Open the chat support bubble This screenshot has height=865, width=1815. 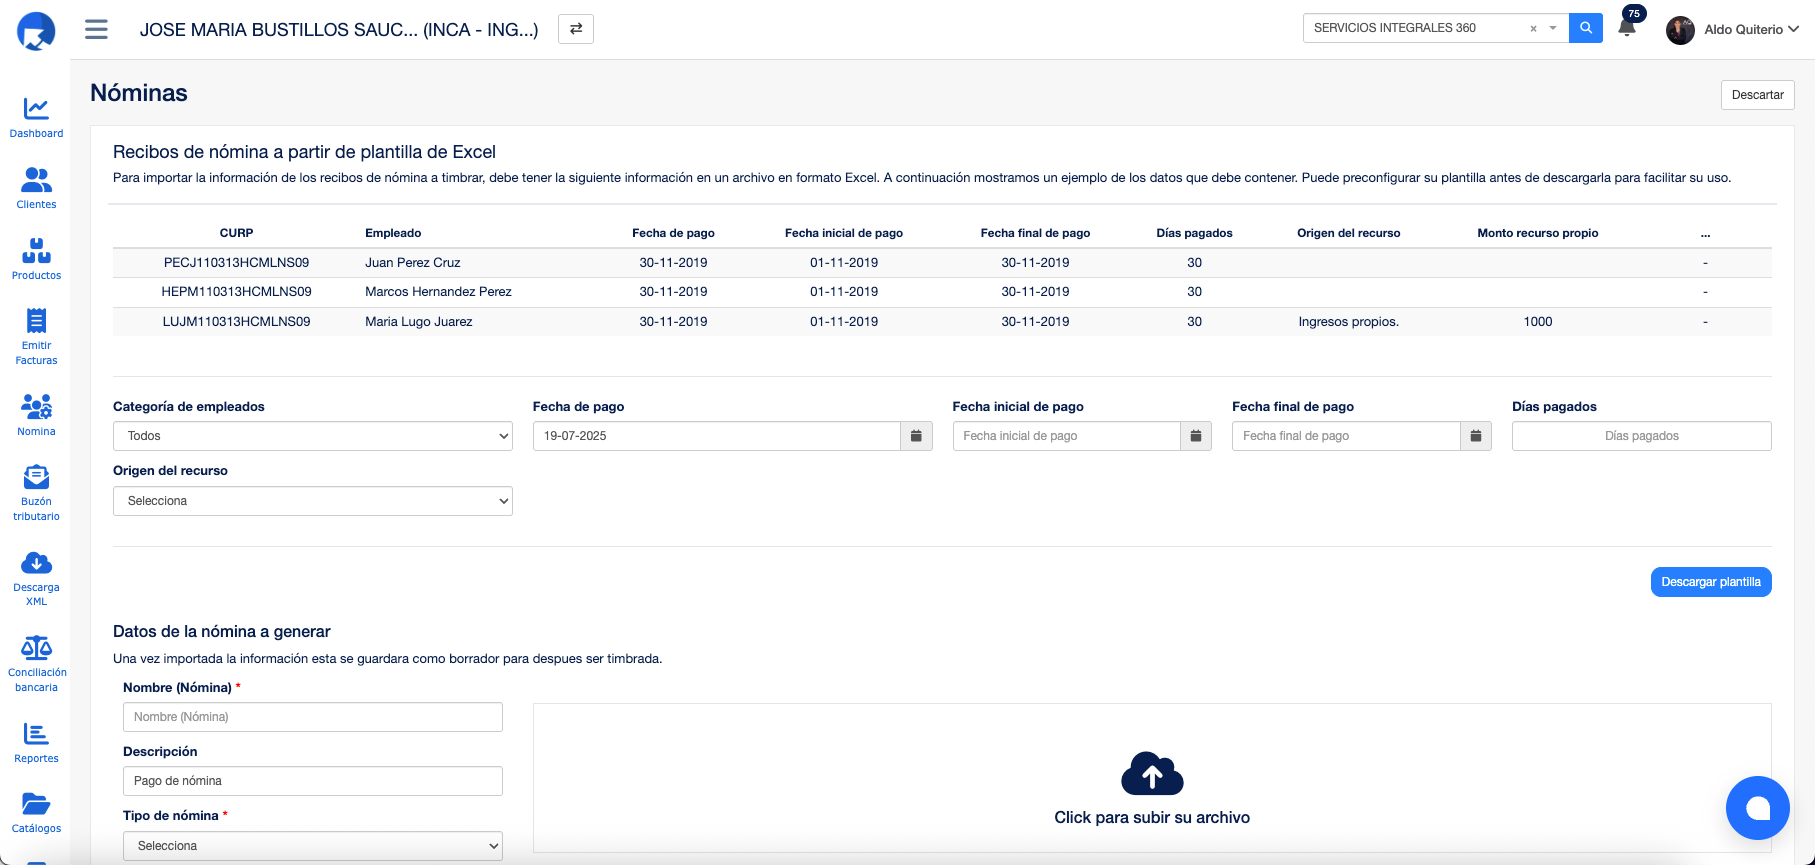coord(1757,808)
